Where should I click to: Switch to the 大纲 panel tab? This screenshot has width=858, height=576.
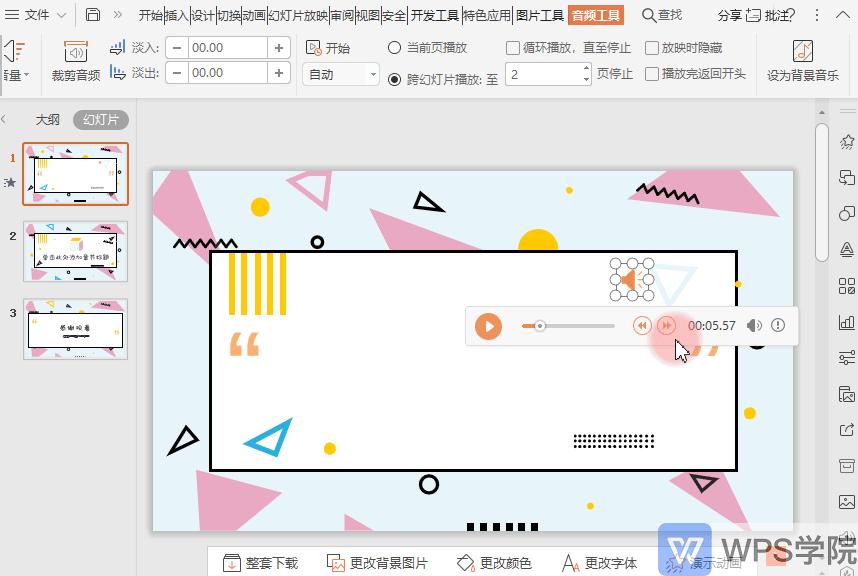click(x=48, y=119)
